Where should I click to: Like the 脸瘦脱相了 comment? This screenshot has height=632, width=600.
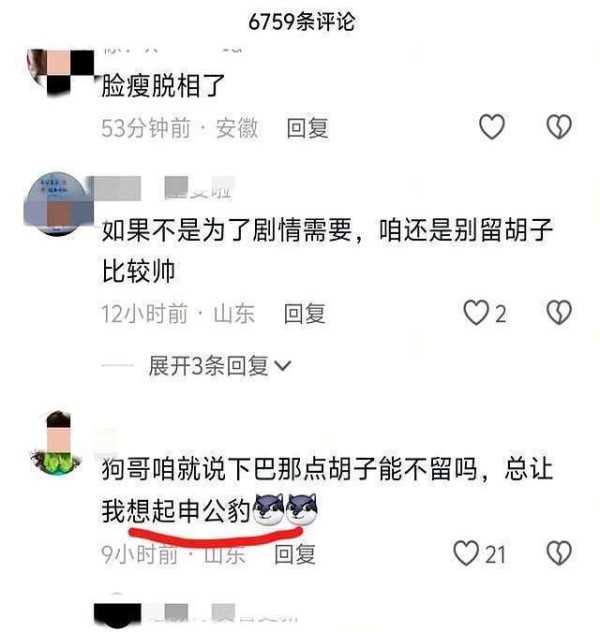[x=492, y=127]
